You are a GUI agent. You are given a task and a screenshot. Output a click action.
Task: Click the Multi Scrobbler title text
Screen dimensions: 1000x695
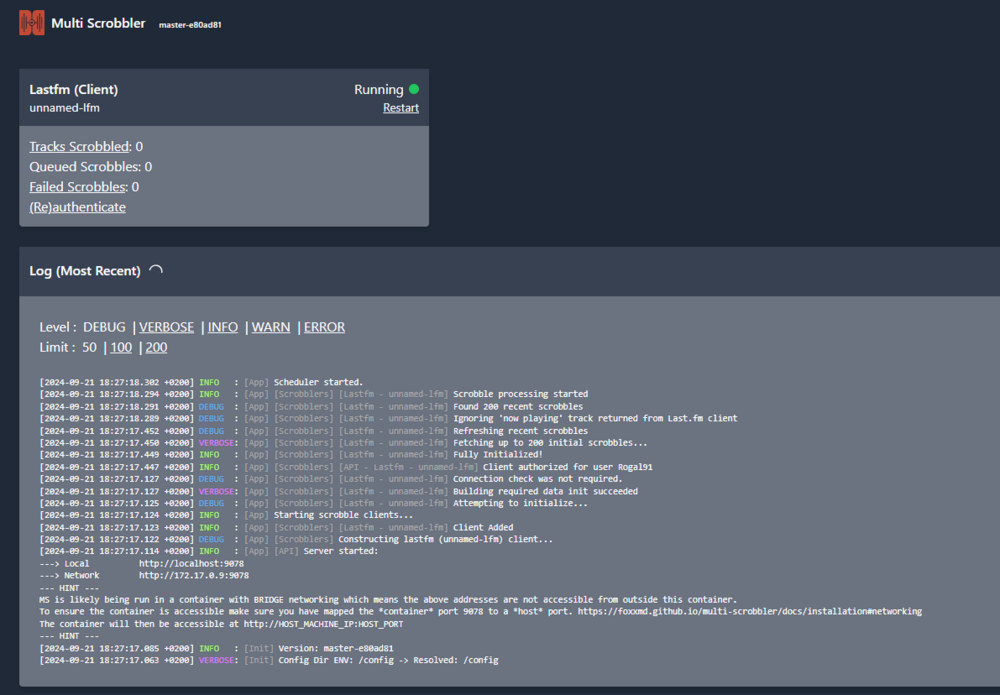[98, 24]
